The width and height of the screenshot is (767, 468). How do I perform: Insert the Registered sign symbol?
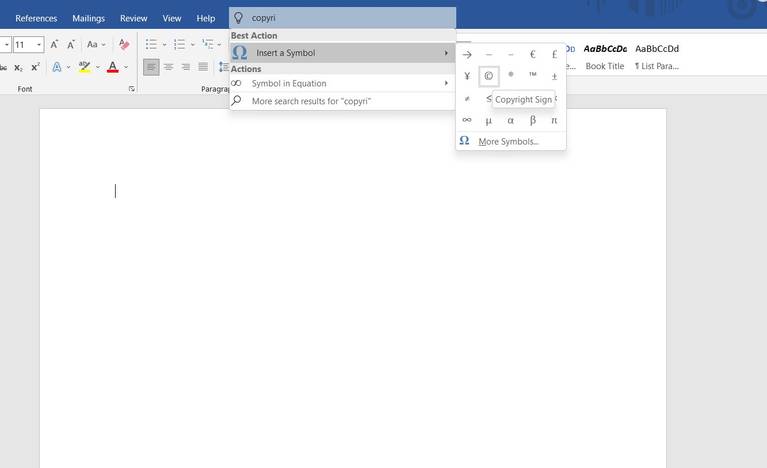click(510, 75)
